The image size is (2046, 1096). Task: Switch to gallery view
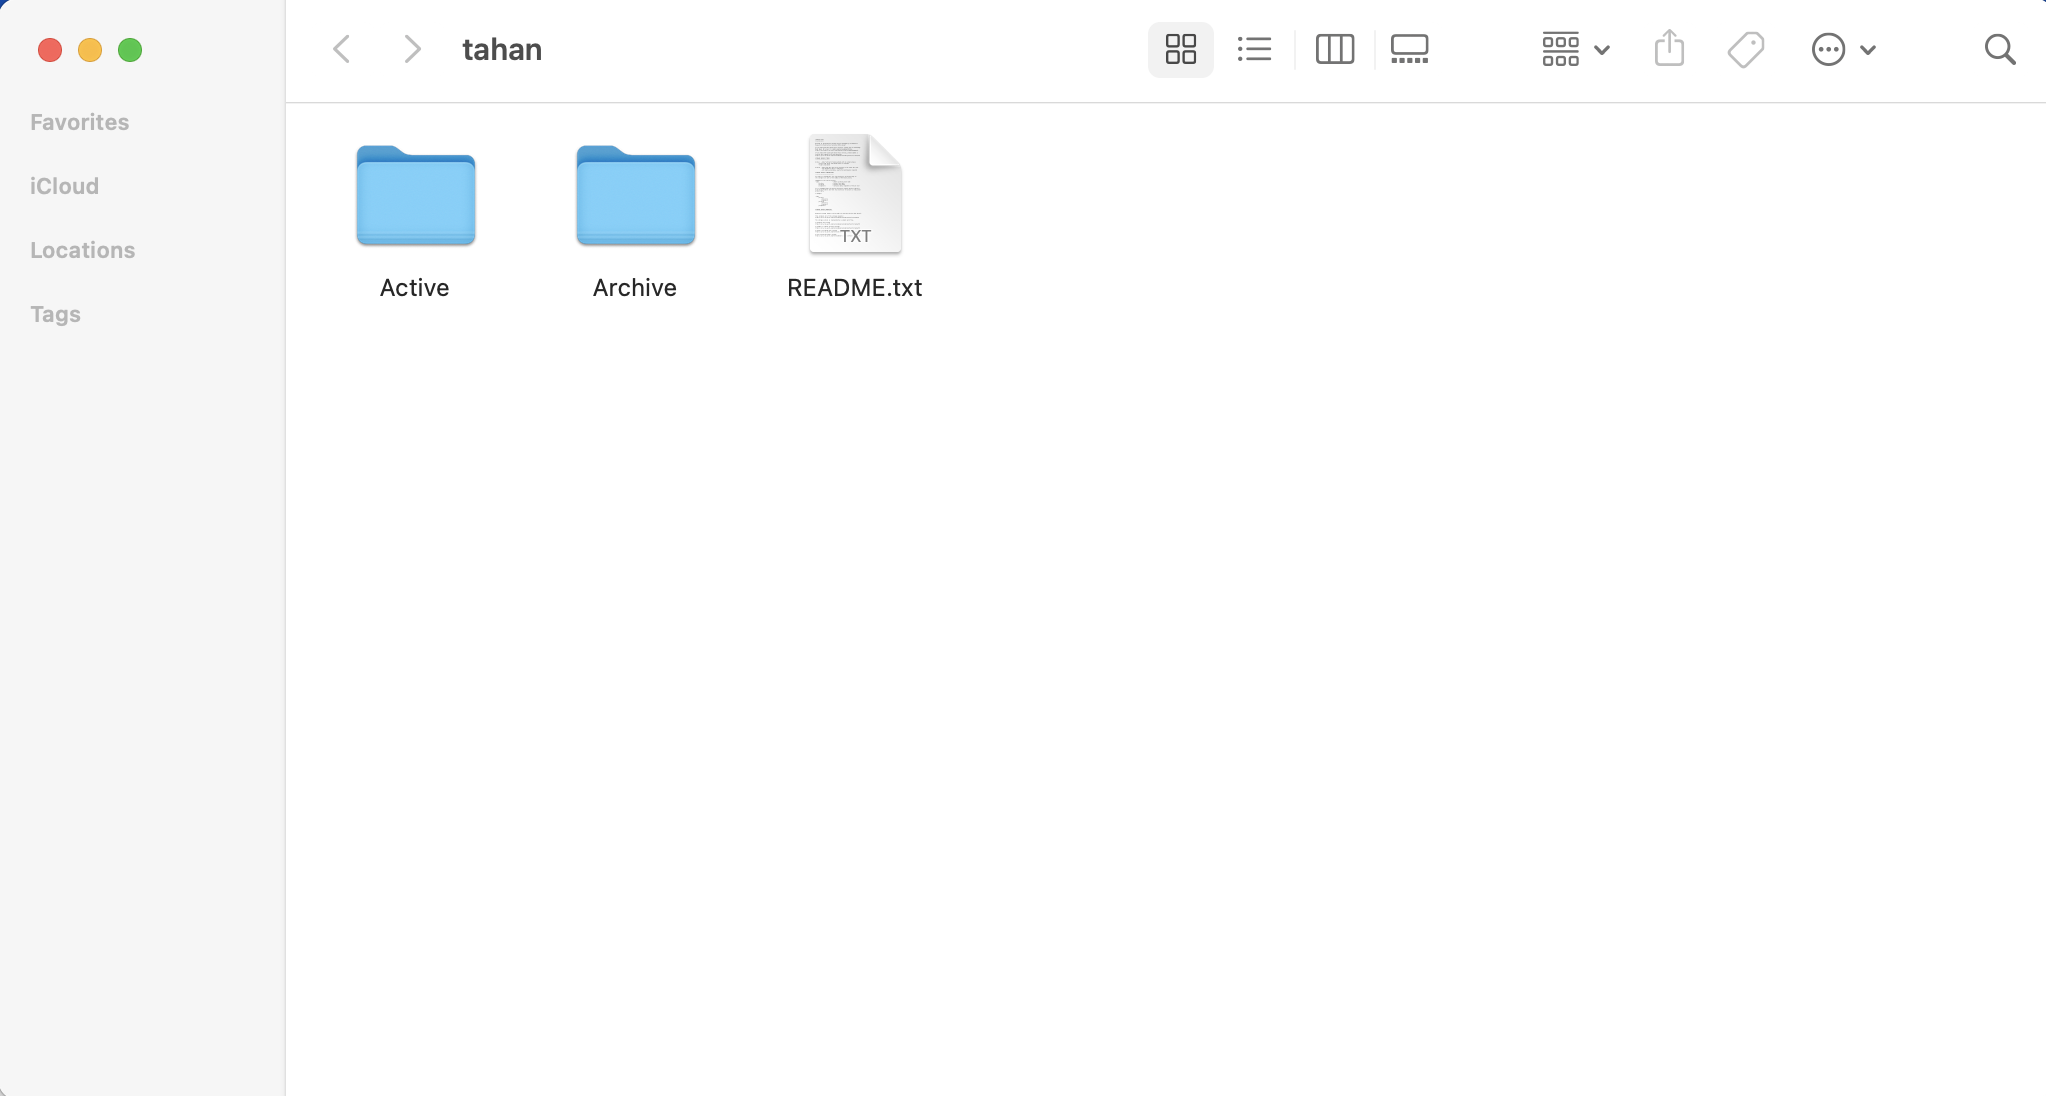pos(1410,49)
